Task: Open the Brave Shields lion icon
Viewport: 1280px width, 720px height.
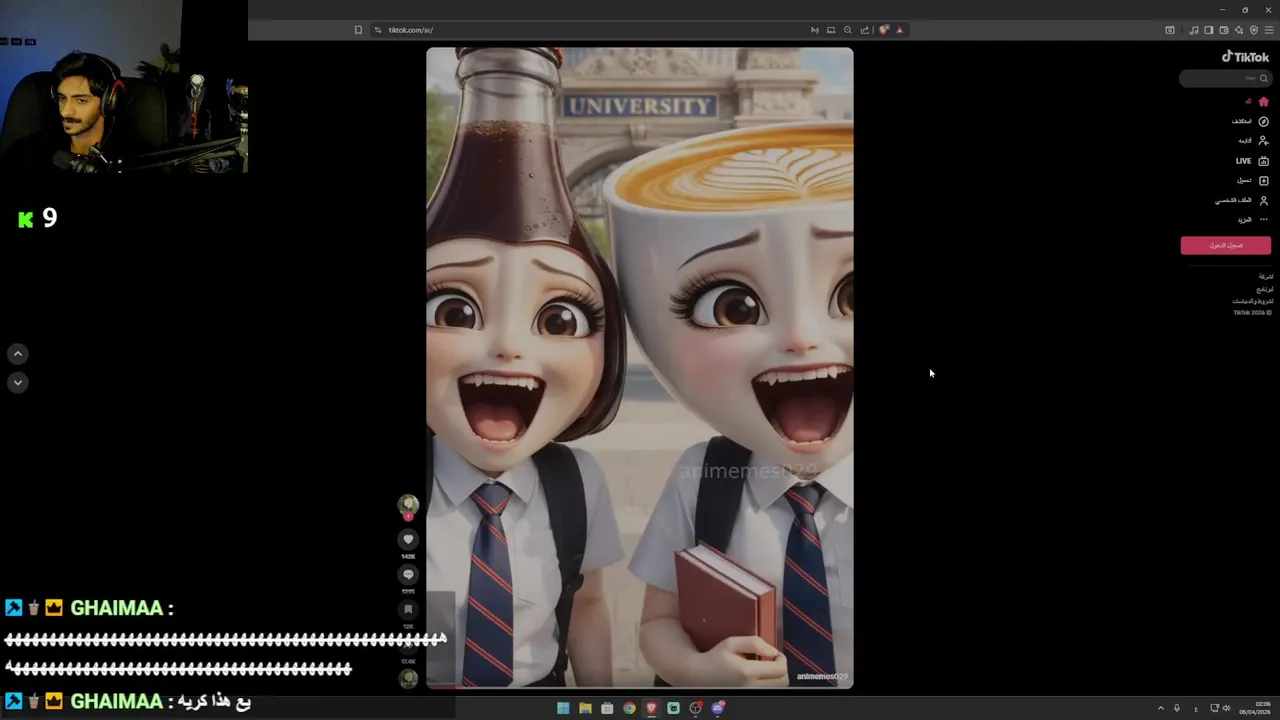Action: [x=883, y=30]
